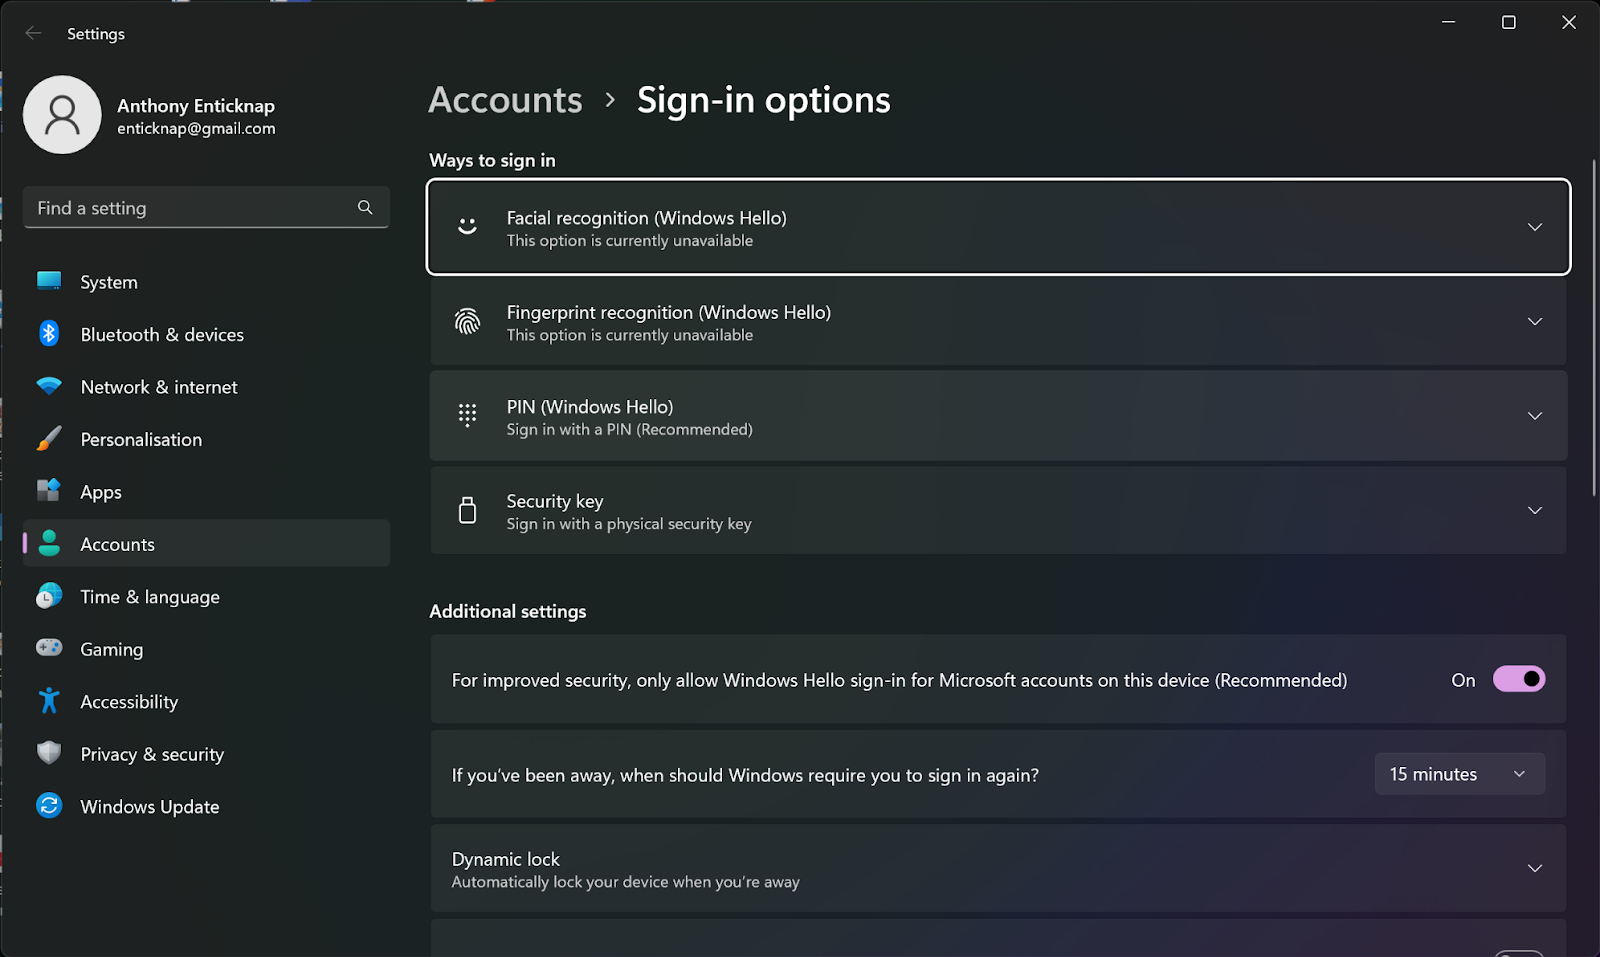Click the PIN keypad dots icon
Image resolution: width=1600 pixels, height=957 pixels.
point(467,415)
